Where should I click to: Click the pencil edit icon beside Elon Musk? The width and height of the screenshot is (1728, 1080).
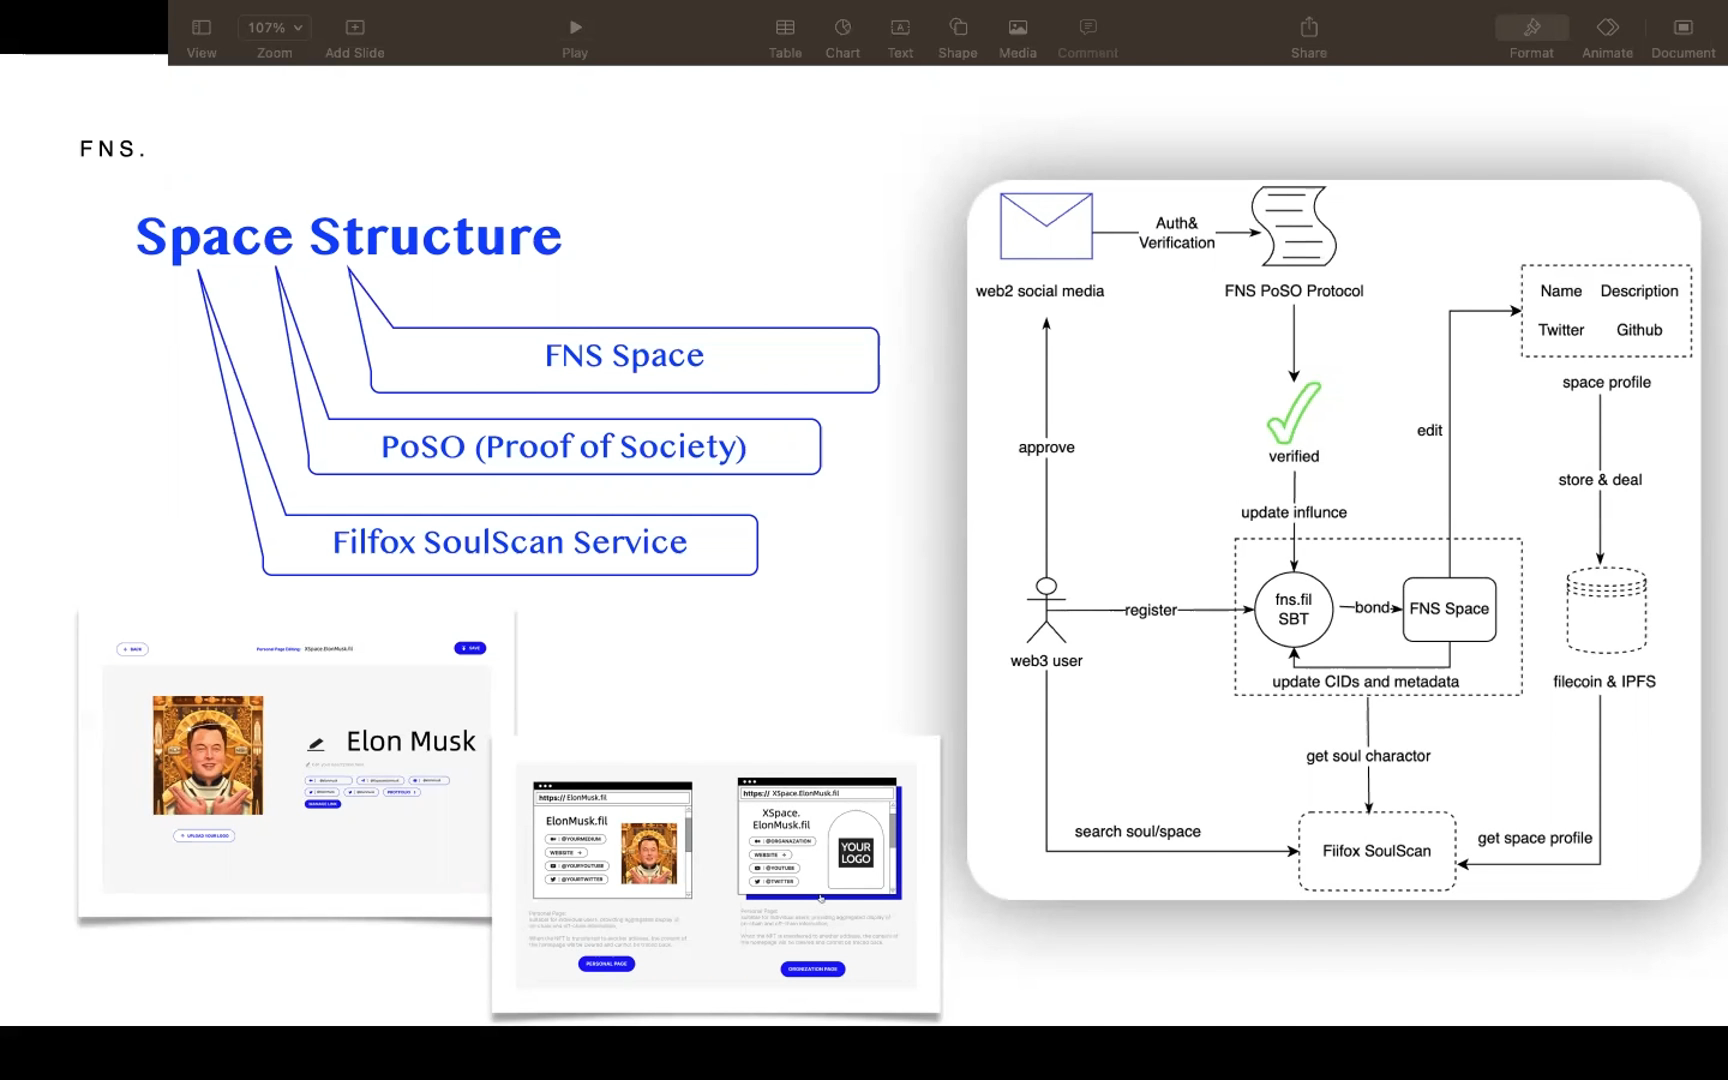(x=316, y=743)
